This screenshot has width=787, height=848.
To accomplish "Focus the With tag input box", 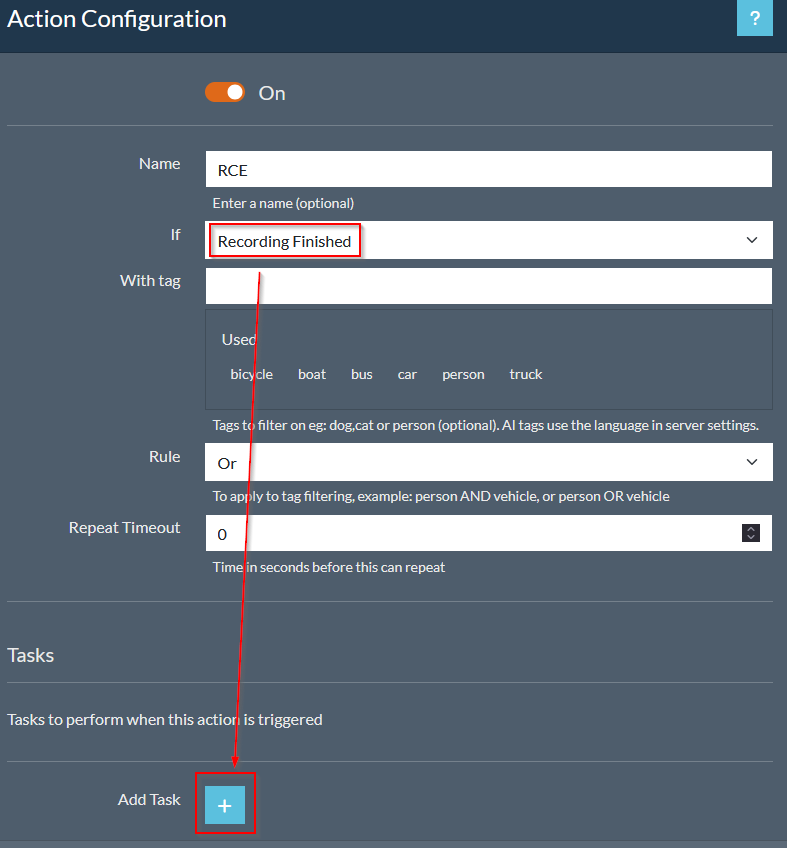I will coord(488,286).
